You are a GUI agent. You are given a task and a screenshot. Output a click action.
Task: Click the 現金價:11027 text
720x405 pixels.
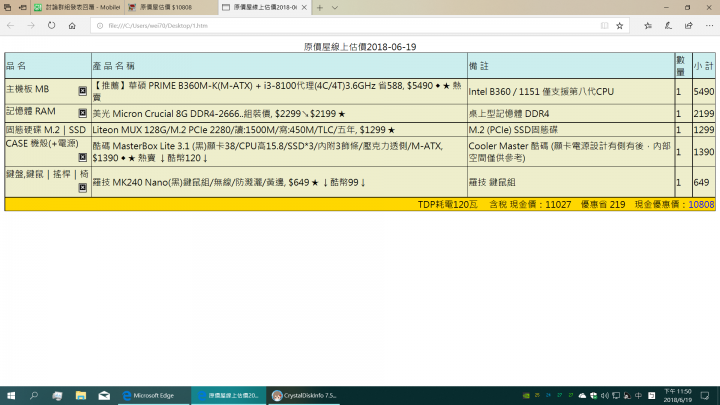pyautogui.click(x=541, y=204)
